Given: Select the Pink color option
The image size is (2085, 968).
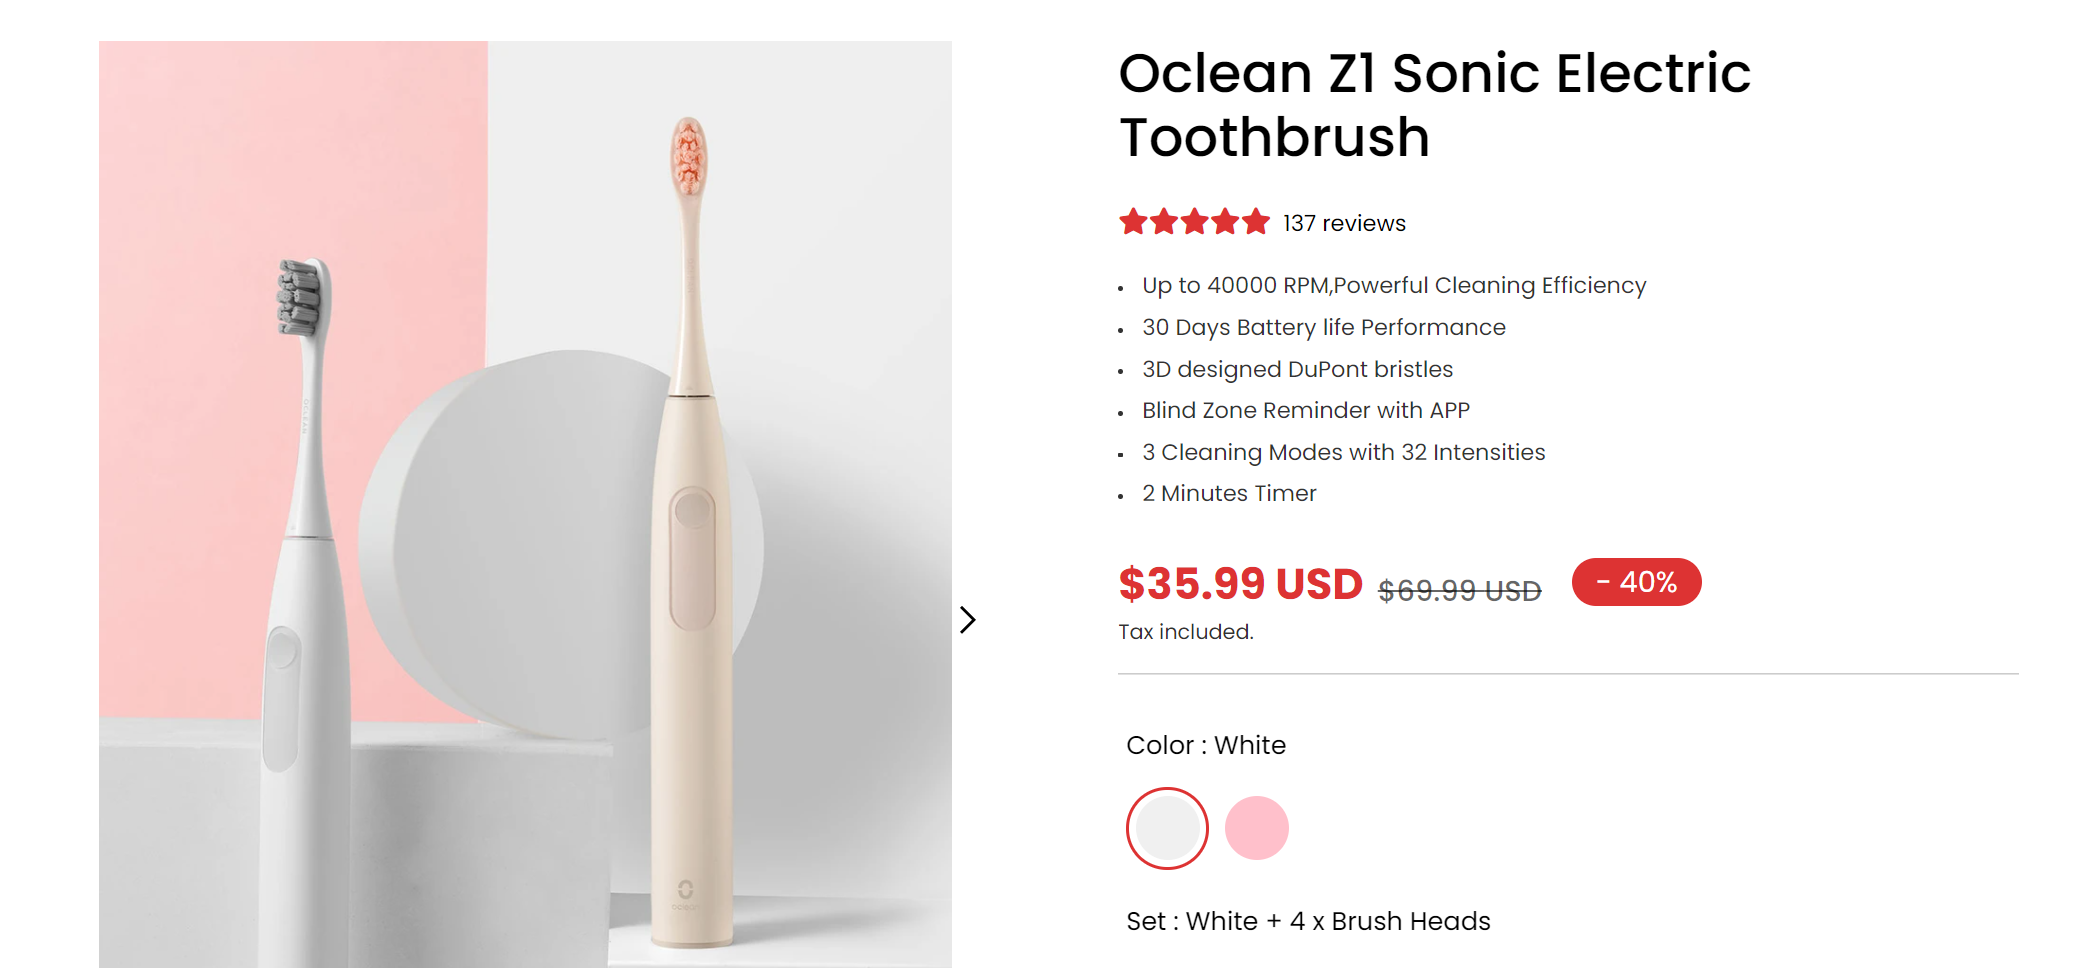Looking at the screenshot, I should (1257, 828).
